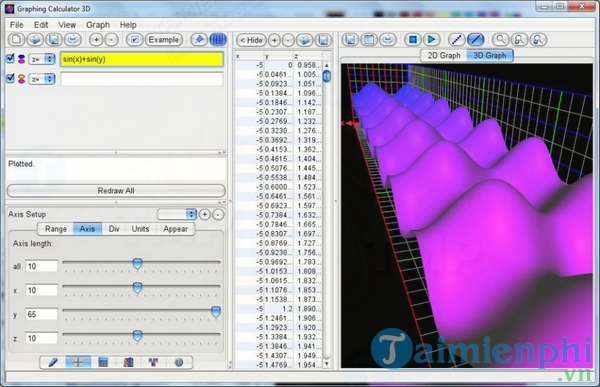Open the pencil equations panel icon at bottom
Viewport: 600px width, 387px height.
[x=53, y=362]
